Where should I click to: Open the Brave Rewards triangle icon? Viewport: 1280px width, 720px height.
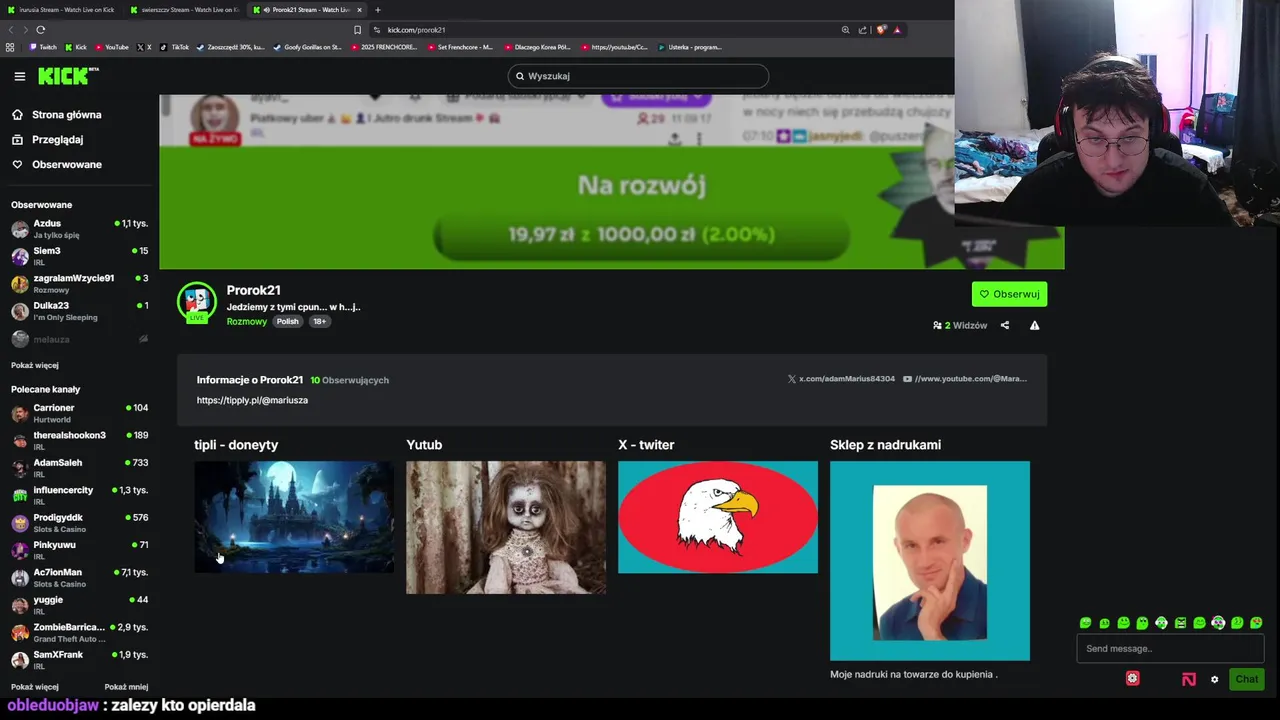(x=897, y=30)
